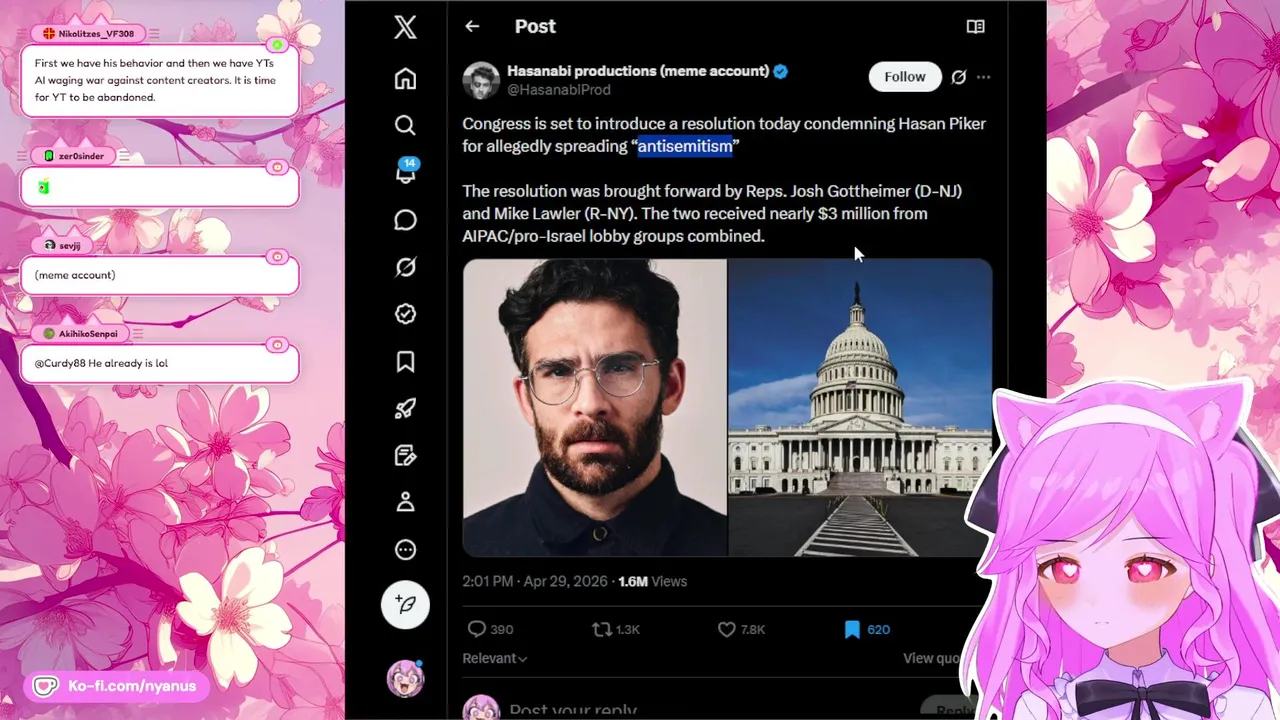Image resolution: width=1280 pixels, height=720 pixels.
Task: Go to Home feed icon
Action: click(405, 78)
